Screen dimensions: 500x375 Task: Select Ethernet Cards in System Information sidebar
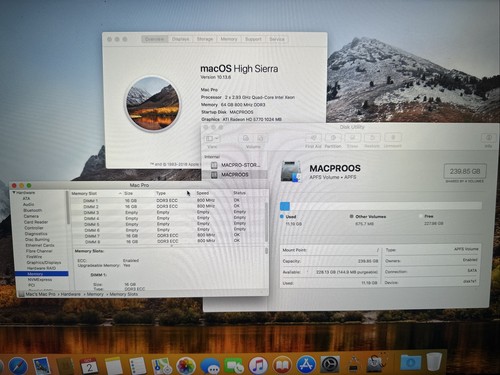click(x=40, y=245)
